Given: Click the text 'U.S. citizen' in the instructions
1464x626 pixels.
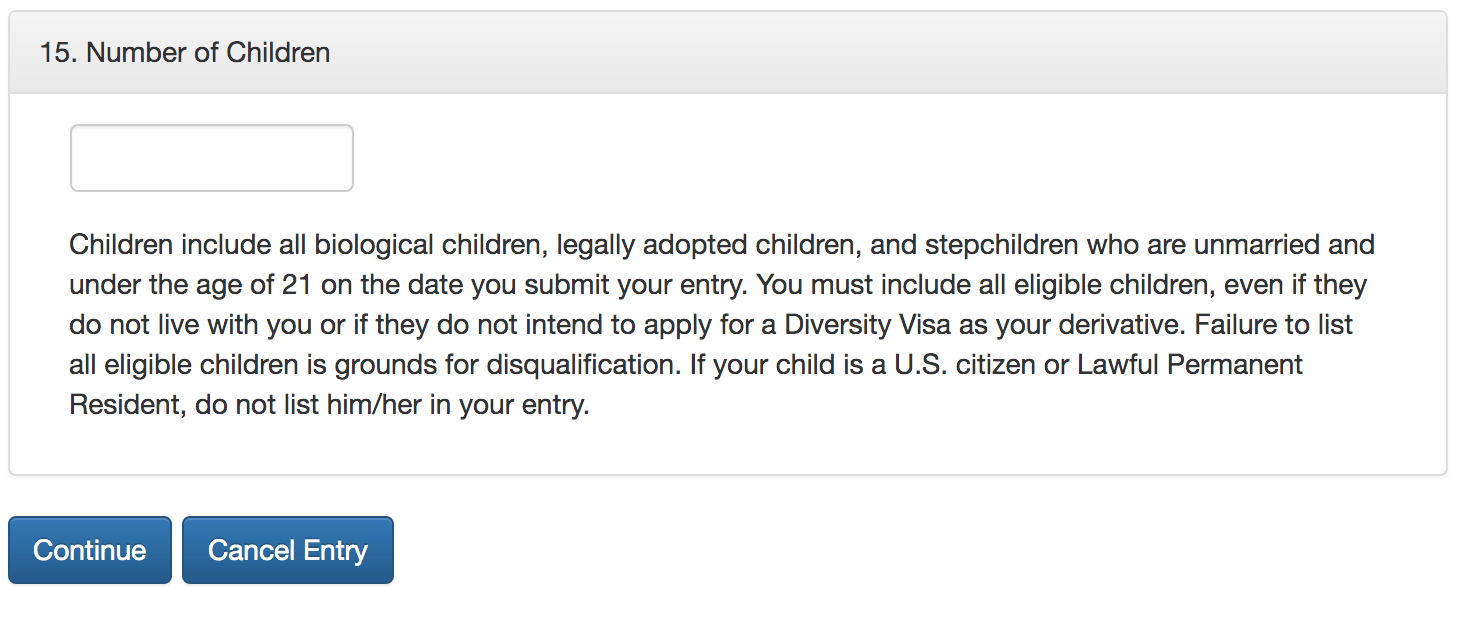Looking at the screenshot, I should [968, 365].
